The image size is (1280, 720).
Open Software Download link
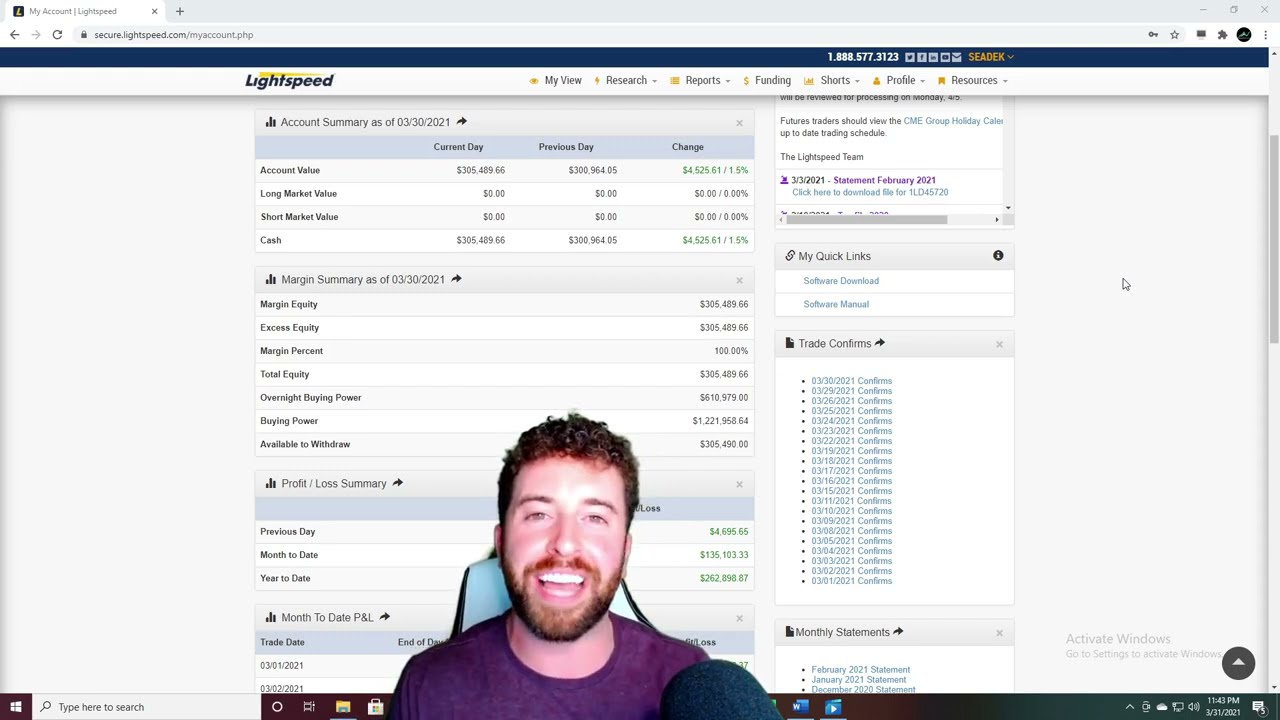pyautogui.click(x=841, y=281)
